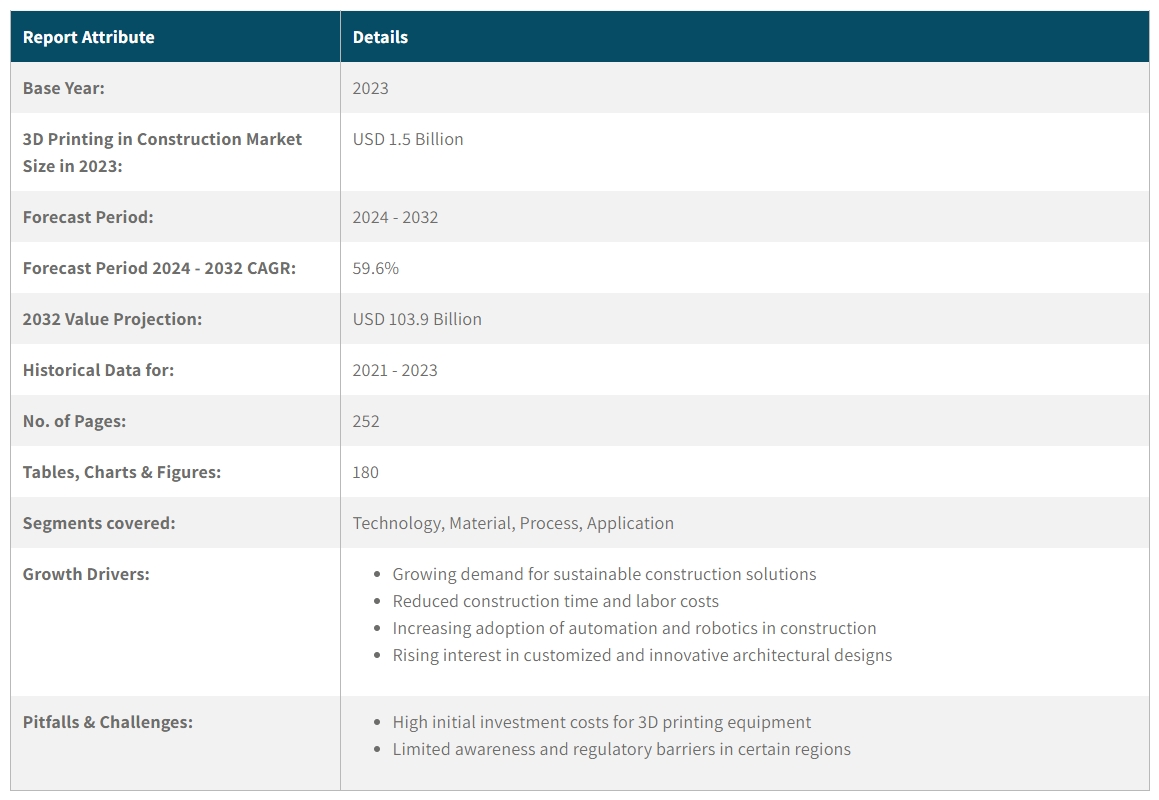Screen dimensions: 1159x800
Task: Select the Pitfalls & Challenges label
Action: click(x=108, y=722)
